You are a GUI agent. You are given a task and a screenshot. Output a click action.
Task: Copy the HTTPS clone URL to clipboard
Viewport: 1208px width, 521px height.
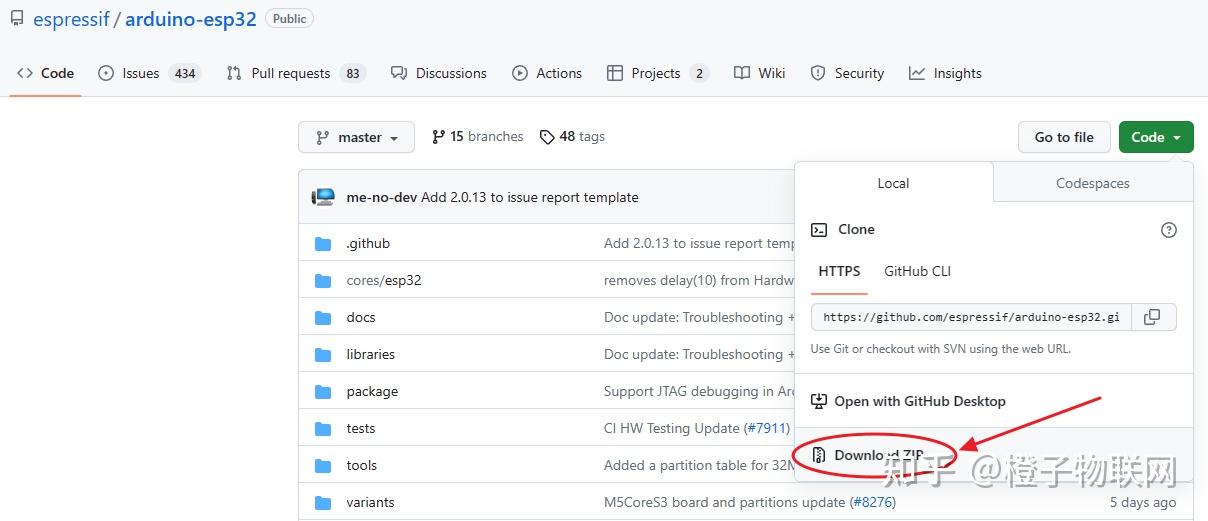[1152, 317]
